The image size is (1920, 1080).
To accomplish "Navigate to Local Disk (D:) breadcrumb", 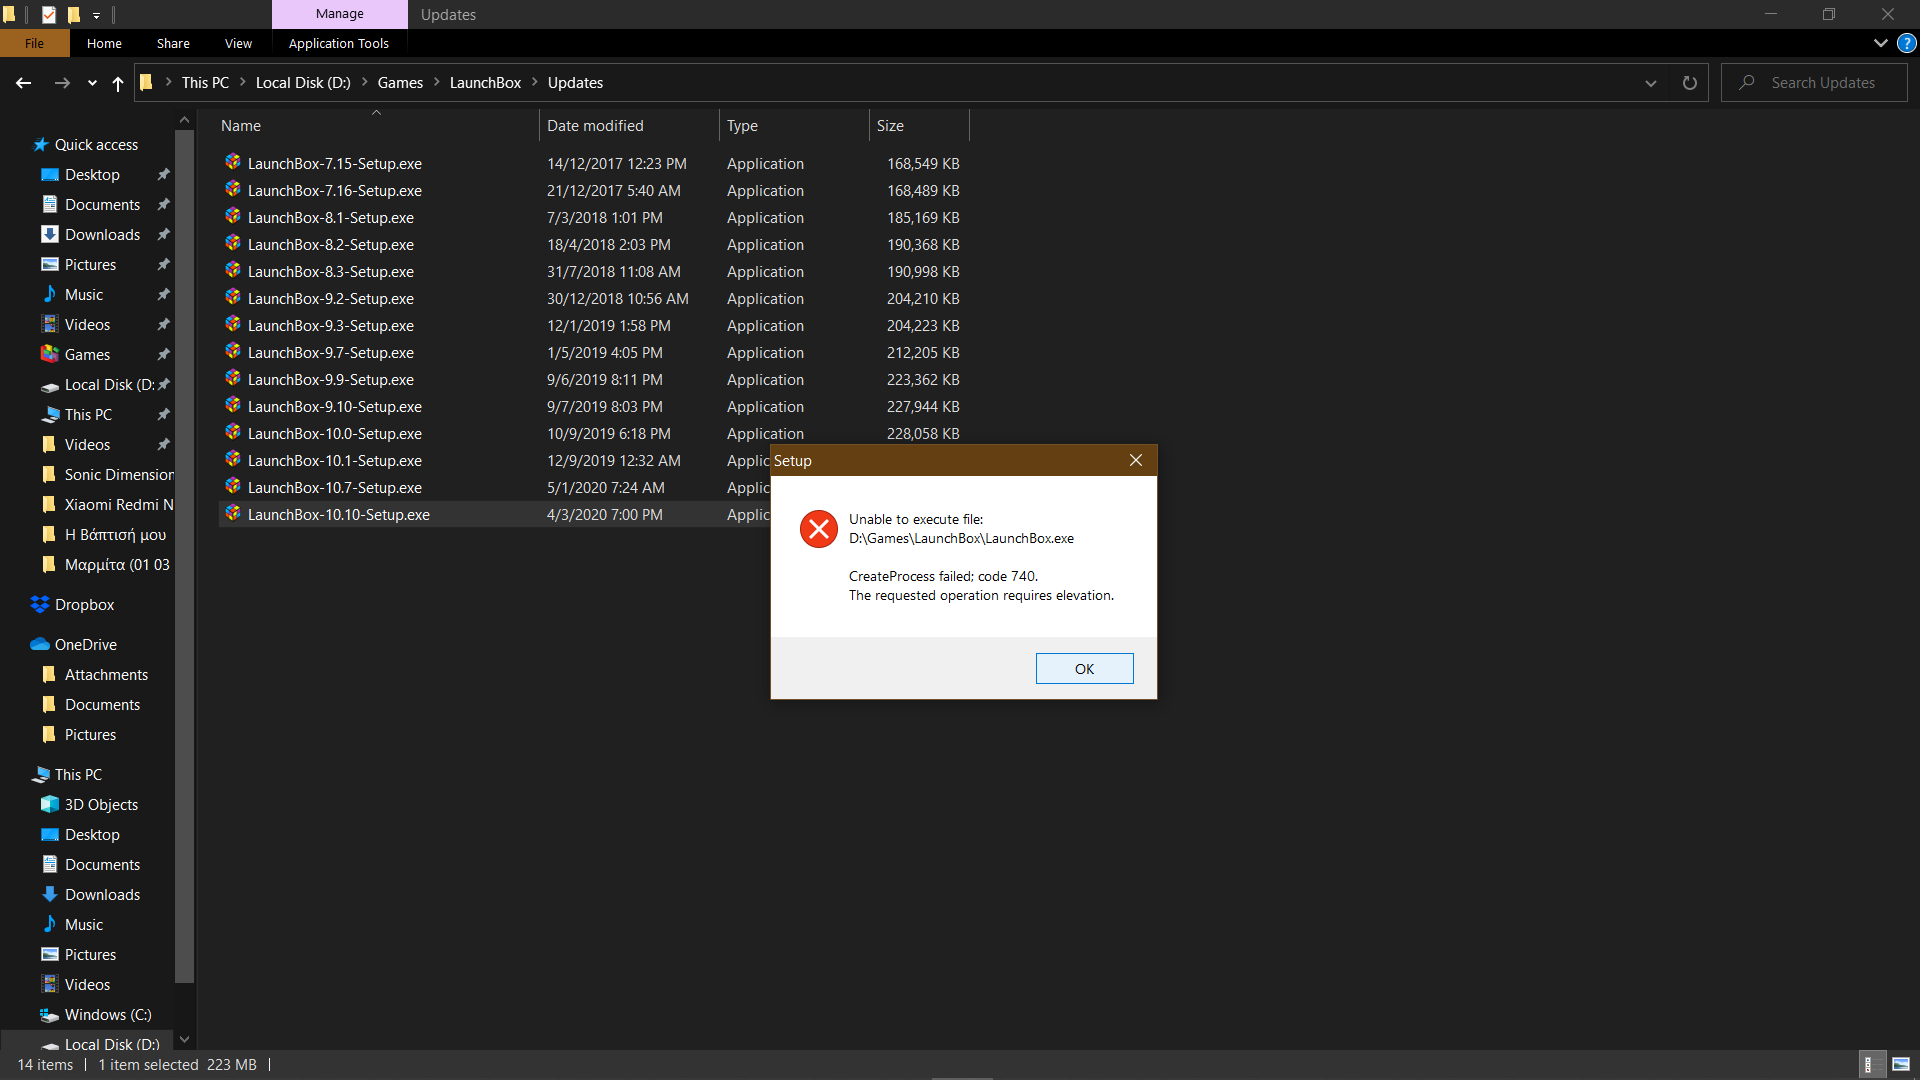I will pyautogui.click(x=303, y=83).
